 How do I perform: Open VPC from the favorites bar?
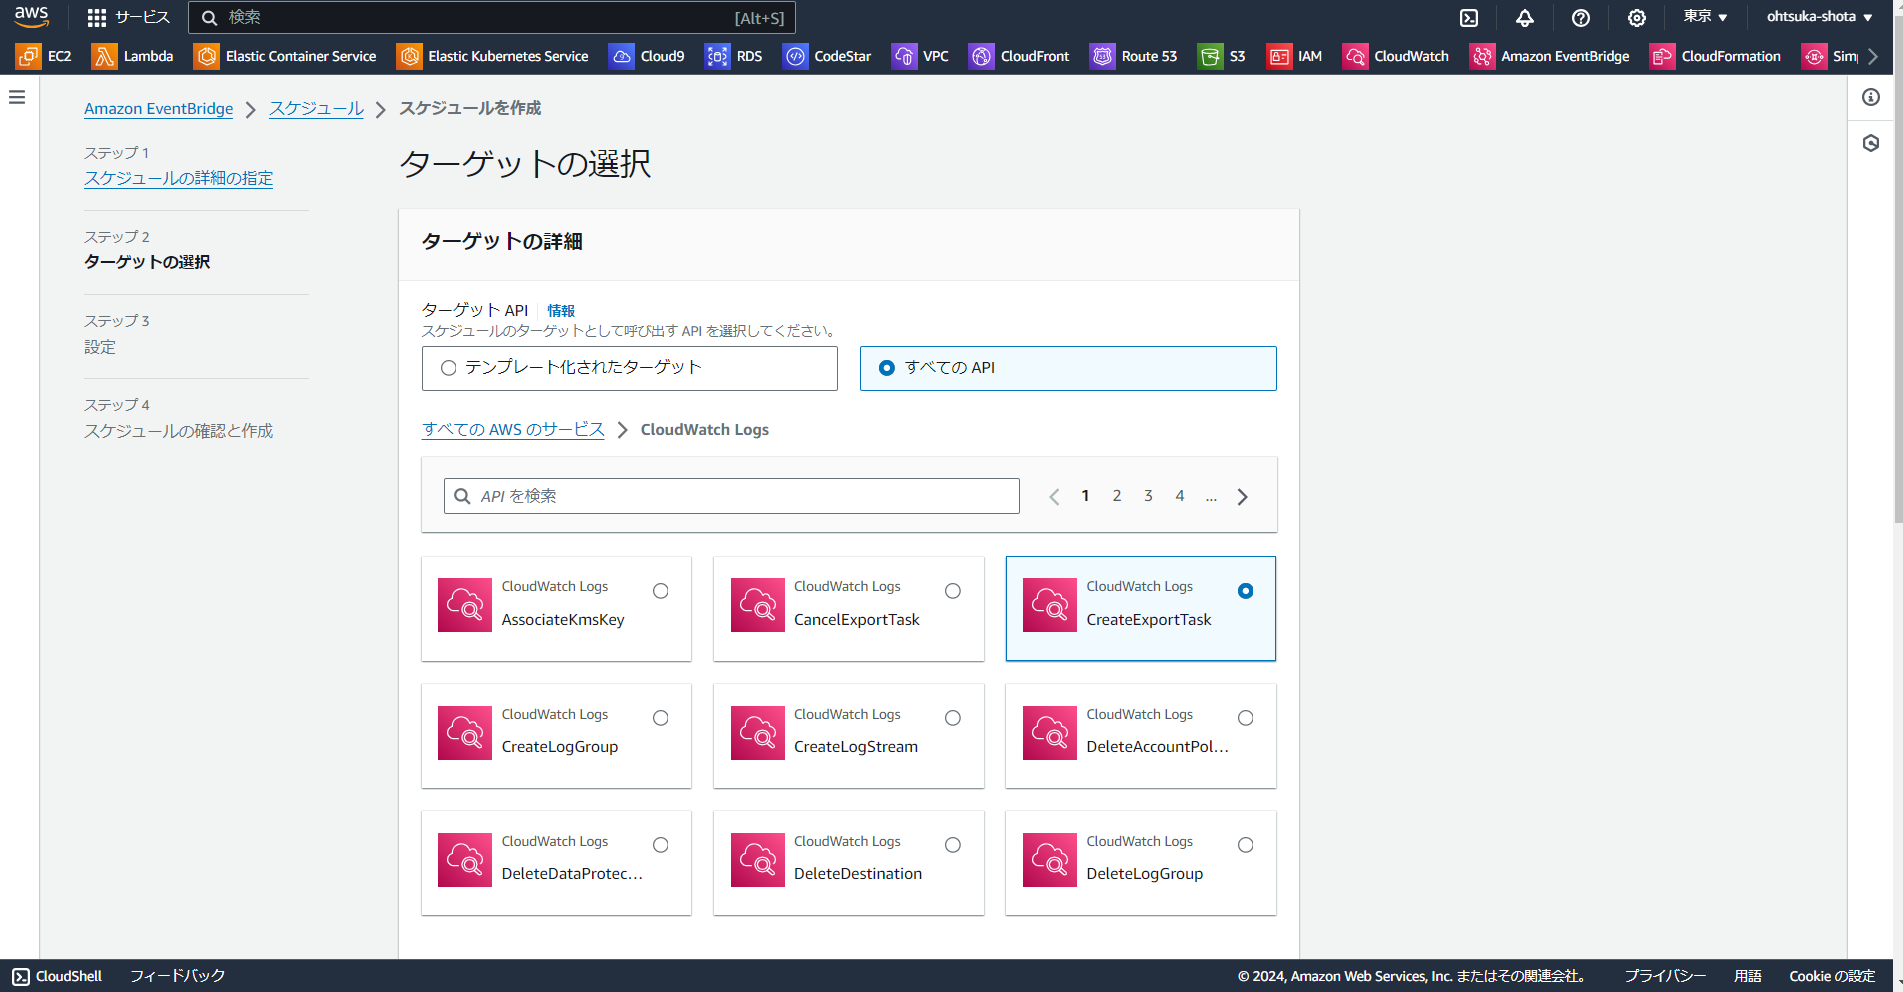[x=920, y=57]
